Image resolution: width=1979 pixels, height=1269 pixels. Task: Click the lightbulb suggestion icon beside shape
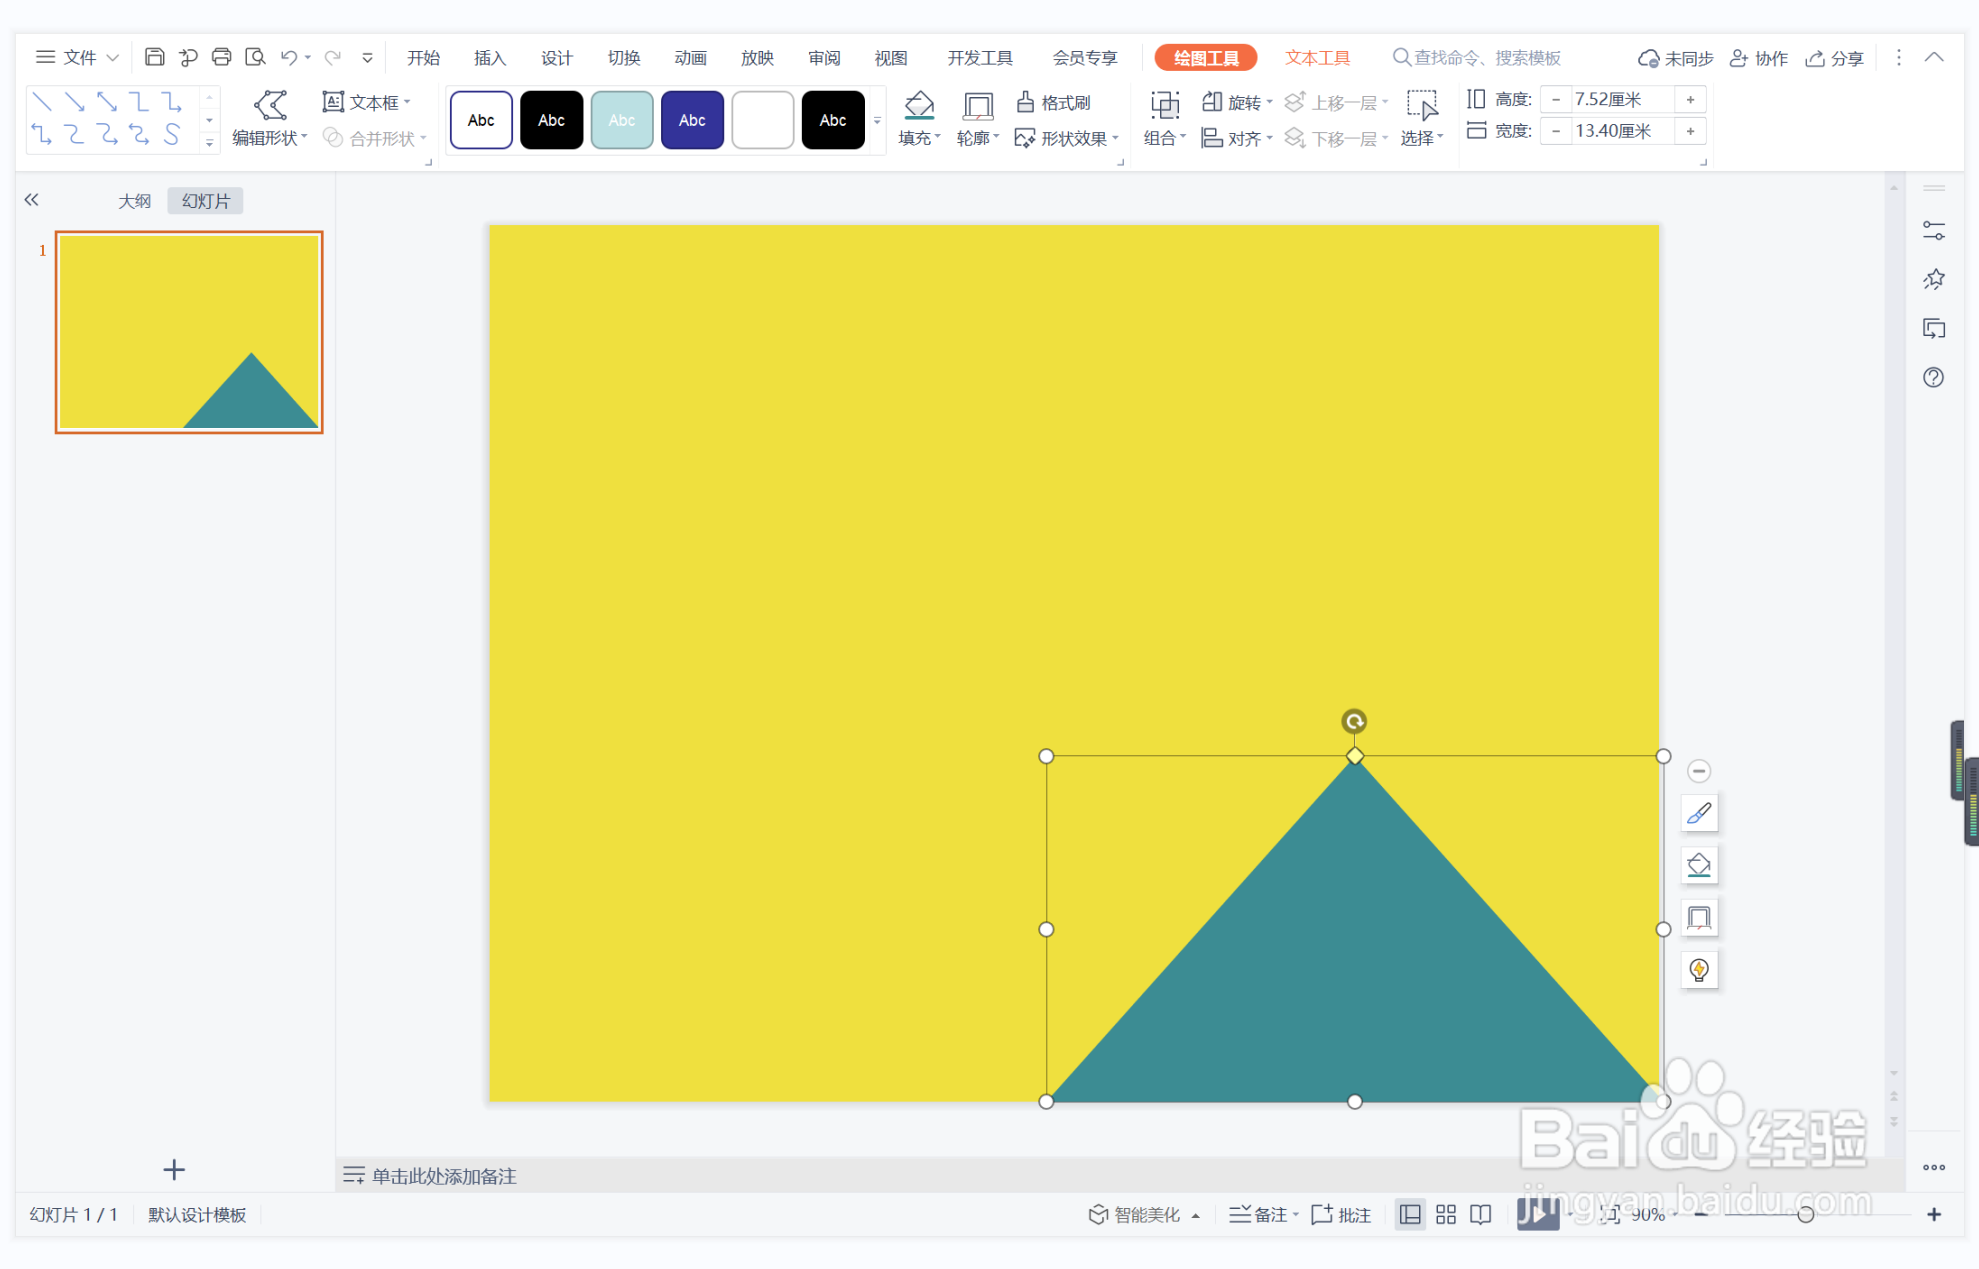tap(1698, 969)
